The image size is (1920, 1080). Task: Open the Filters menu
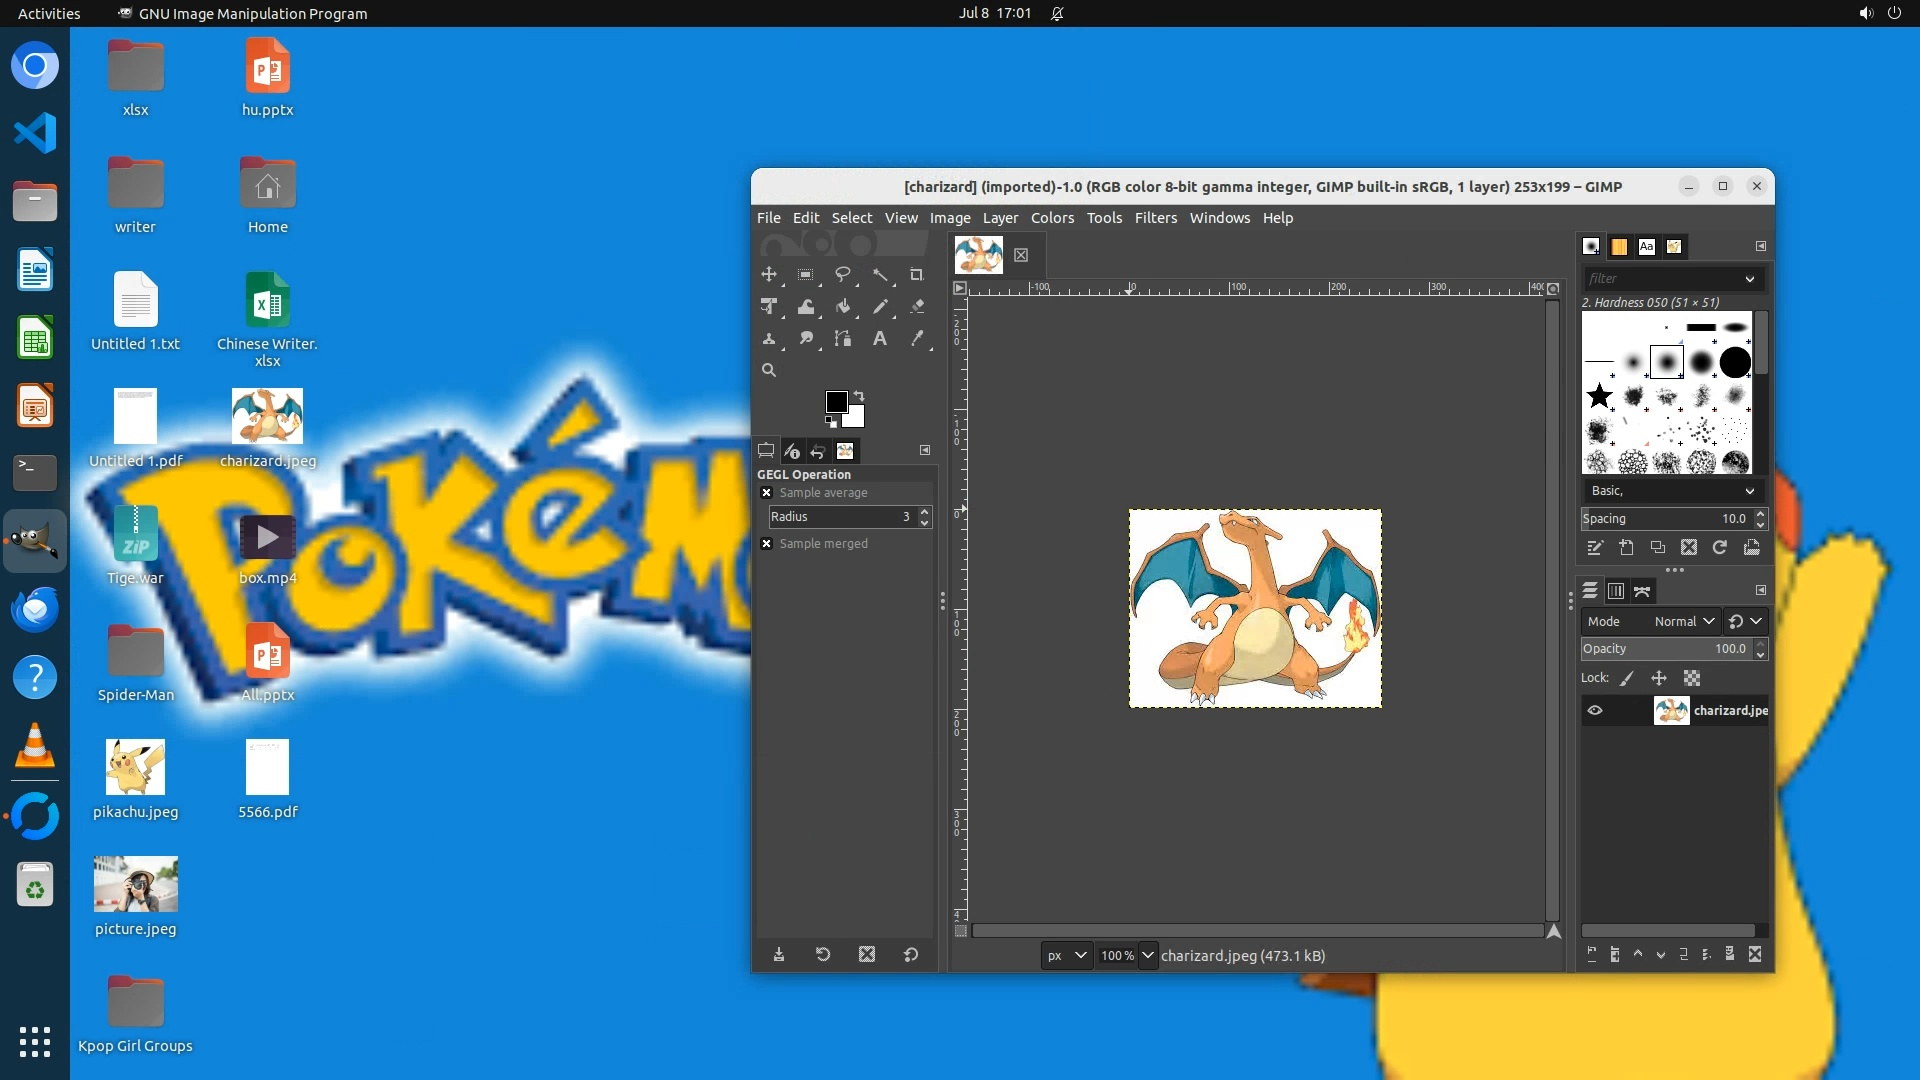coord(1155,218)
